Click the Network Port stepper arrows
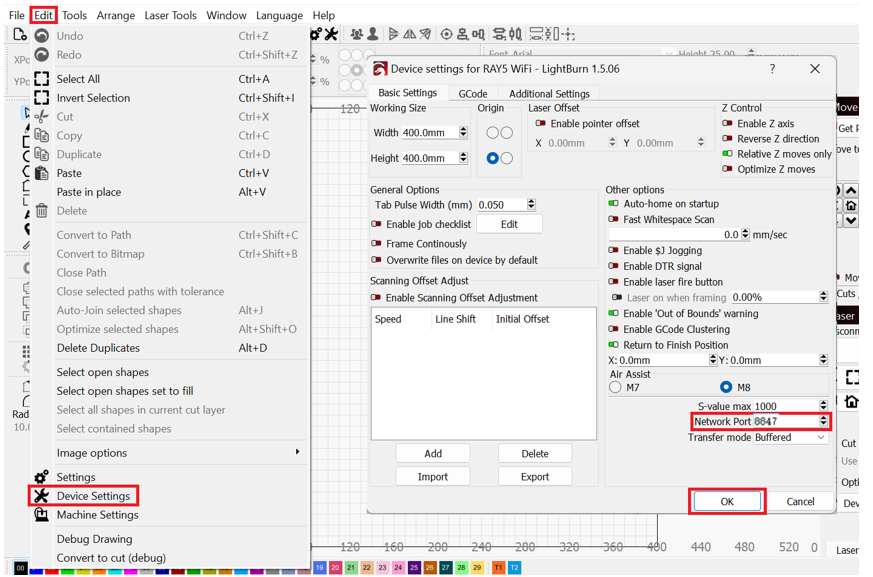 point(823,422)
